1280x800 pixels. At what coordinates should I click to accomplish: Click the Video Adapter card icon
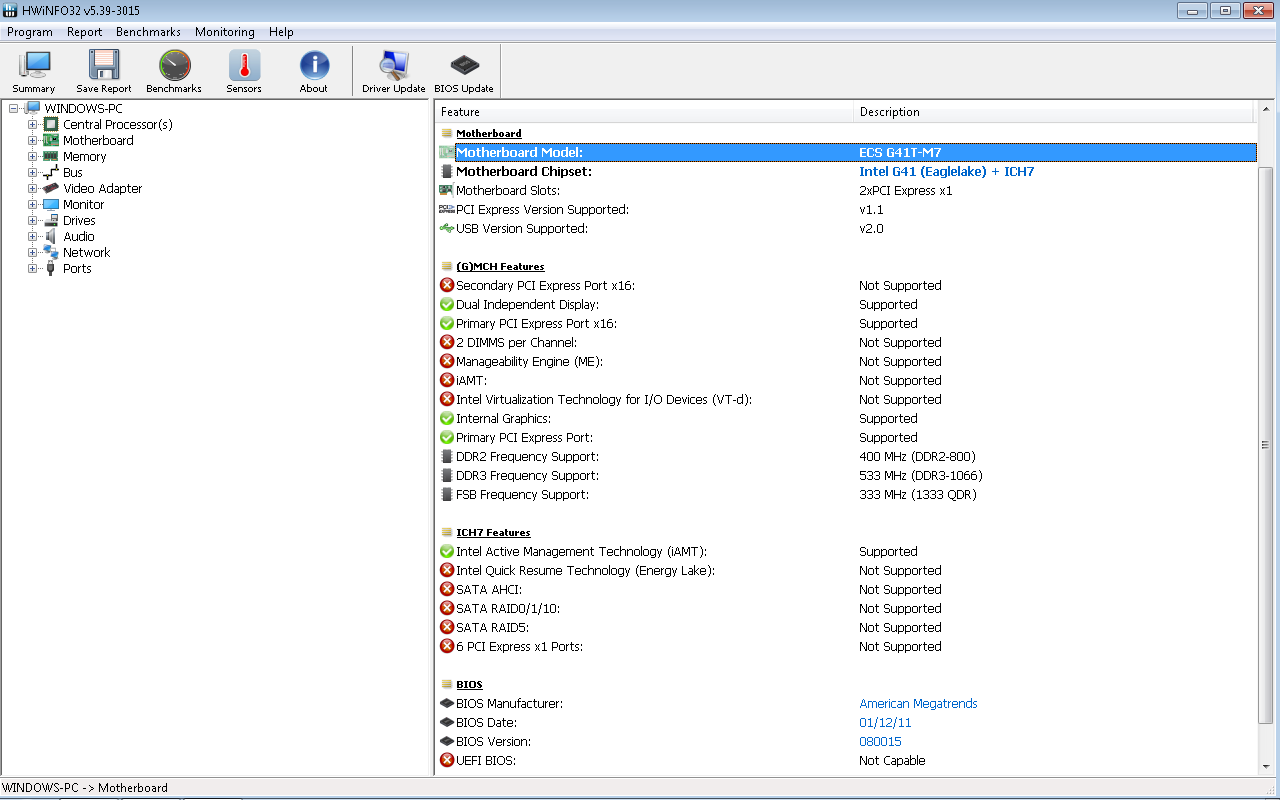(x=51, y=188)
